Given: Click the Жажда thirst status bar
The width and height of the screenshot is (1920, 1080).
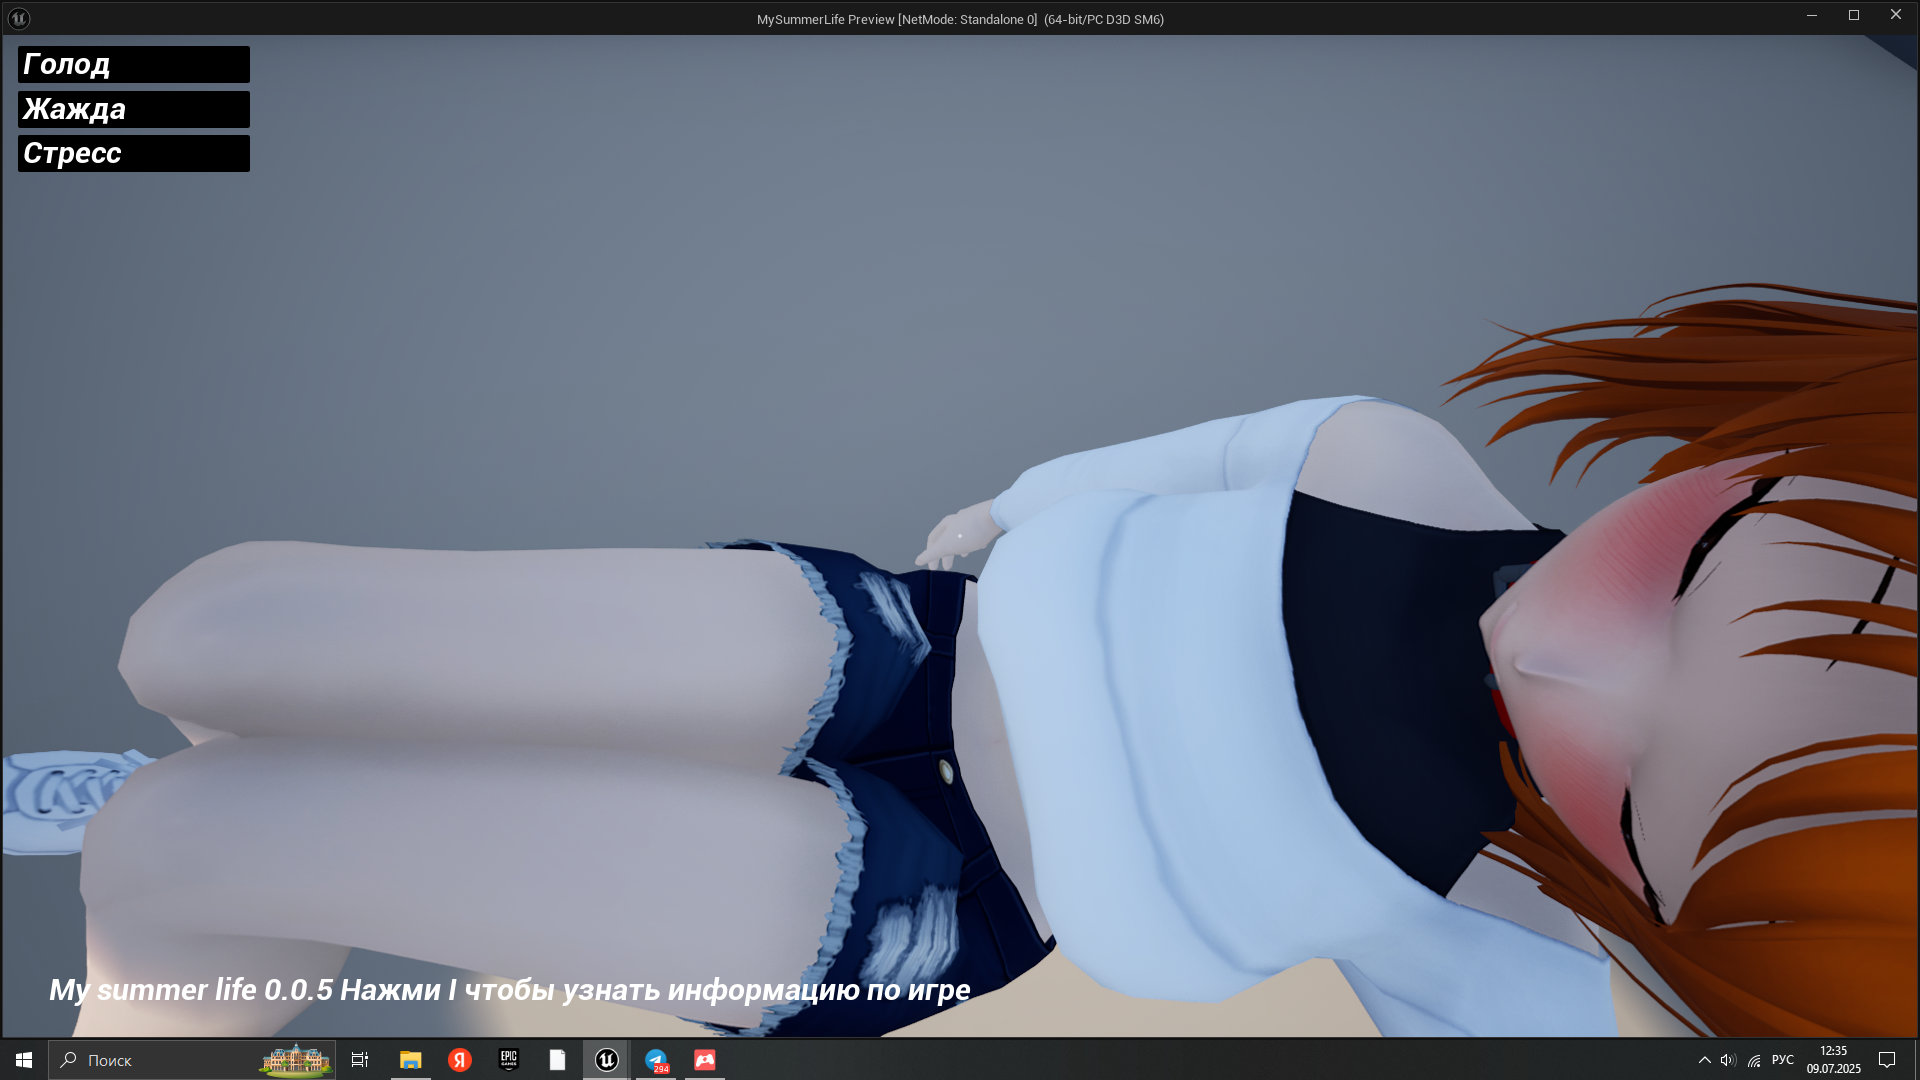Looking at the screenshot, I should 134,109.
